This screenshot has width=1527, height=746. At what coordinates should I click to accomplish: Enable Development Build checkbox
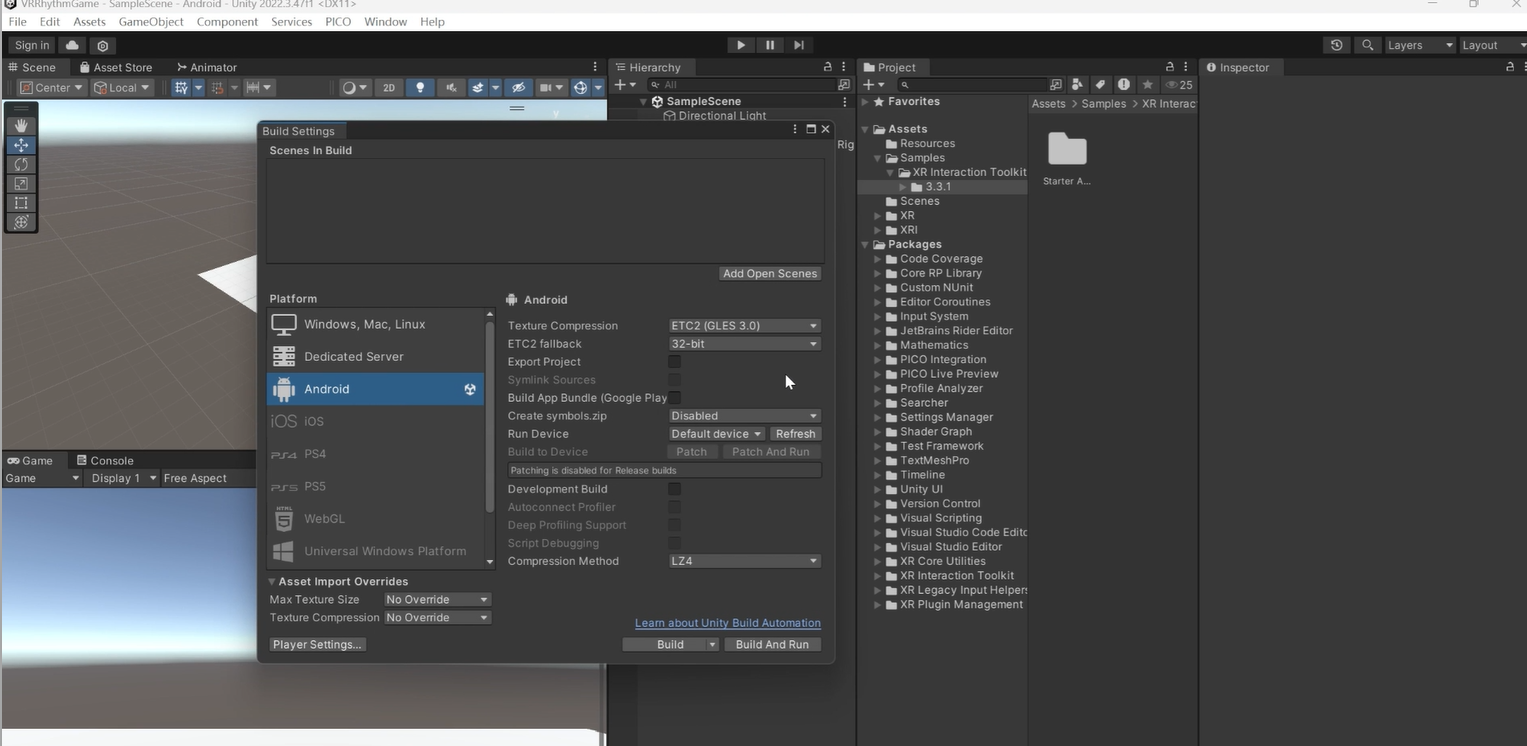click(675, 489)
